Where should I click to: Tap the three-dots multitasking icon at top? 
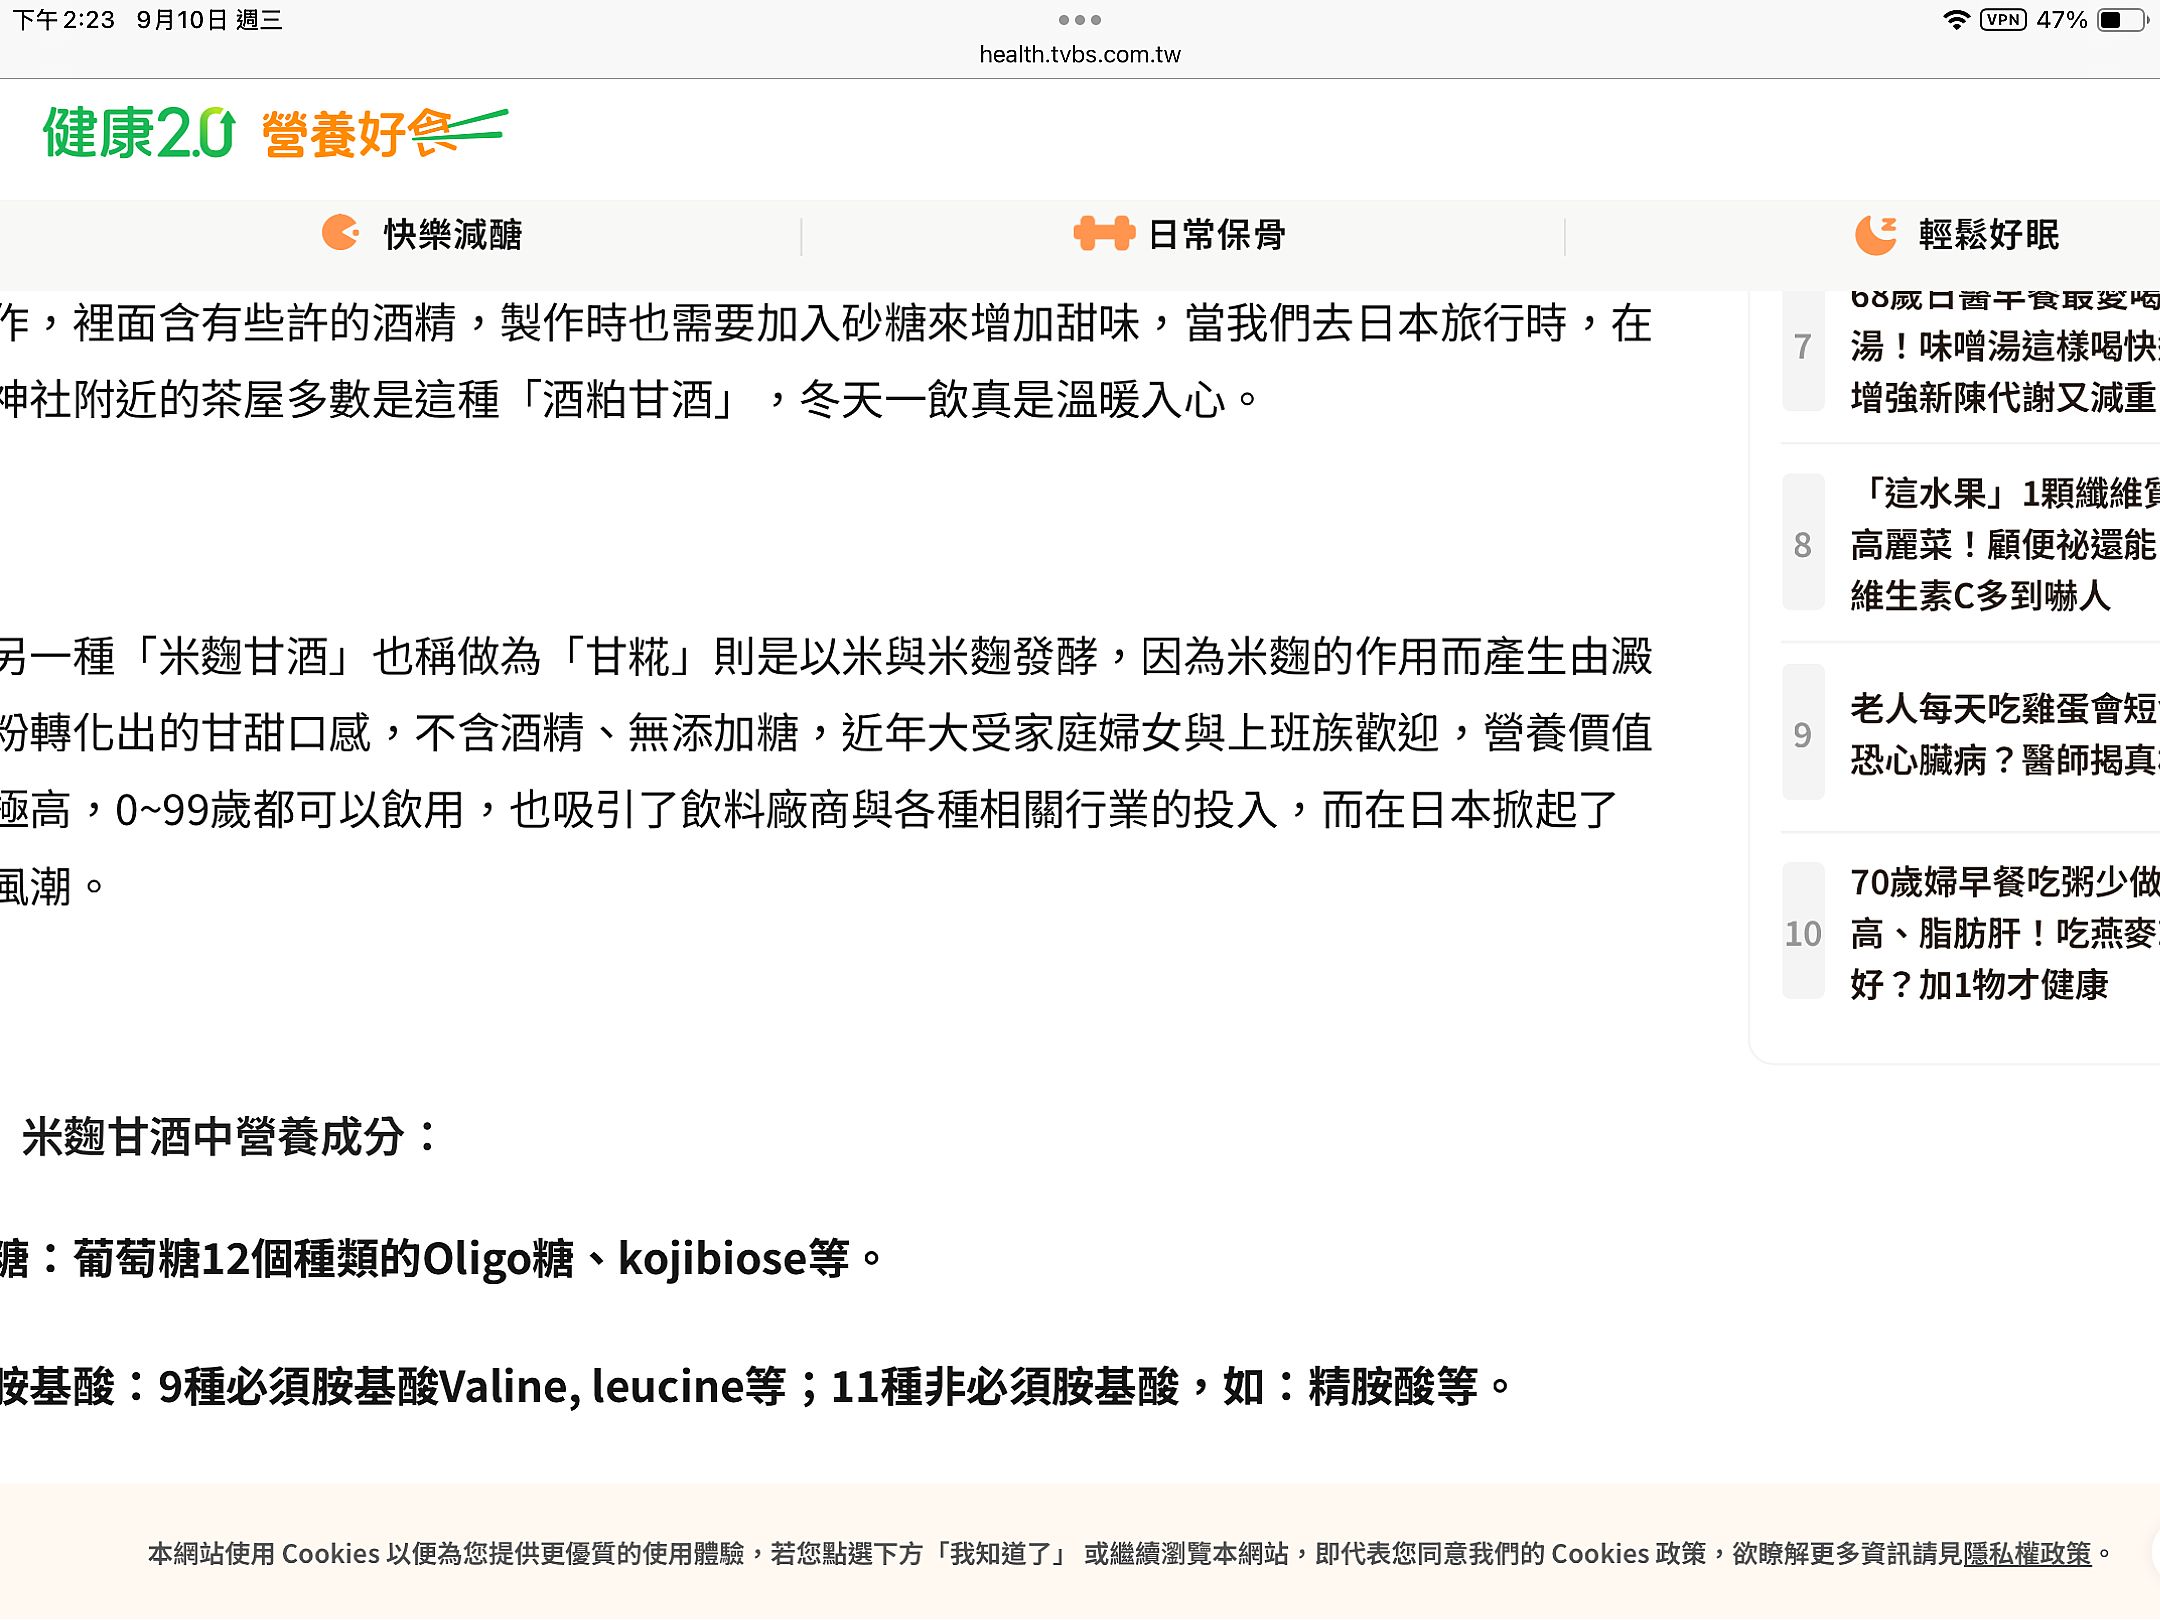point(1079,20)
